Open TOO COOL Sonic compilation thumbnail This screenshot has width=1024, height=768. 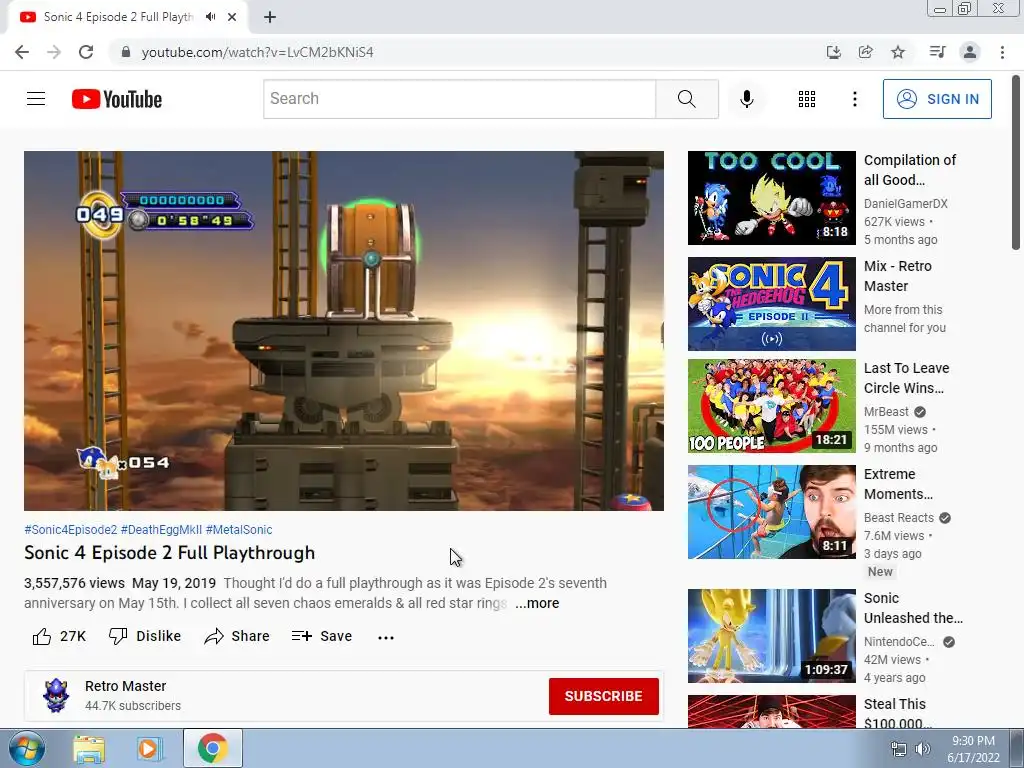(771, 198)
